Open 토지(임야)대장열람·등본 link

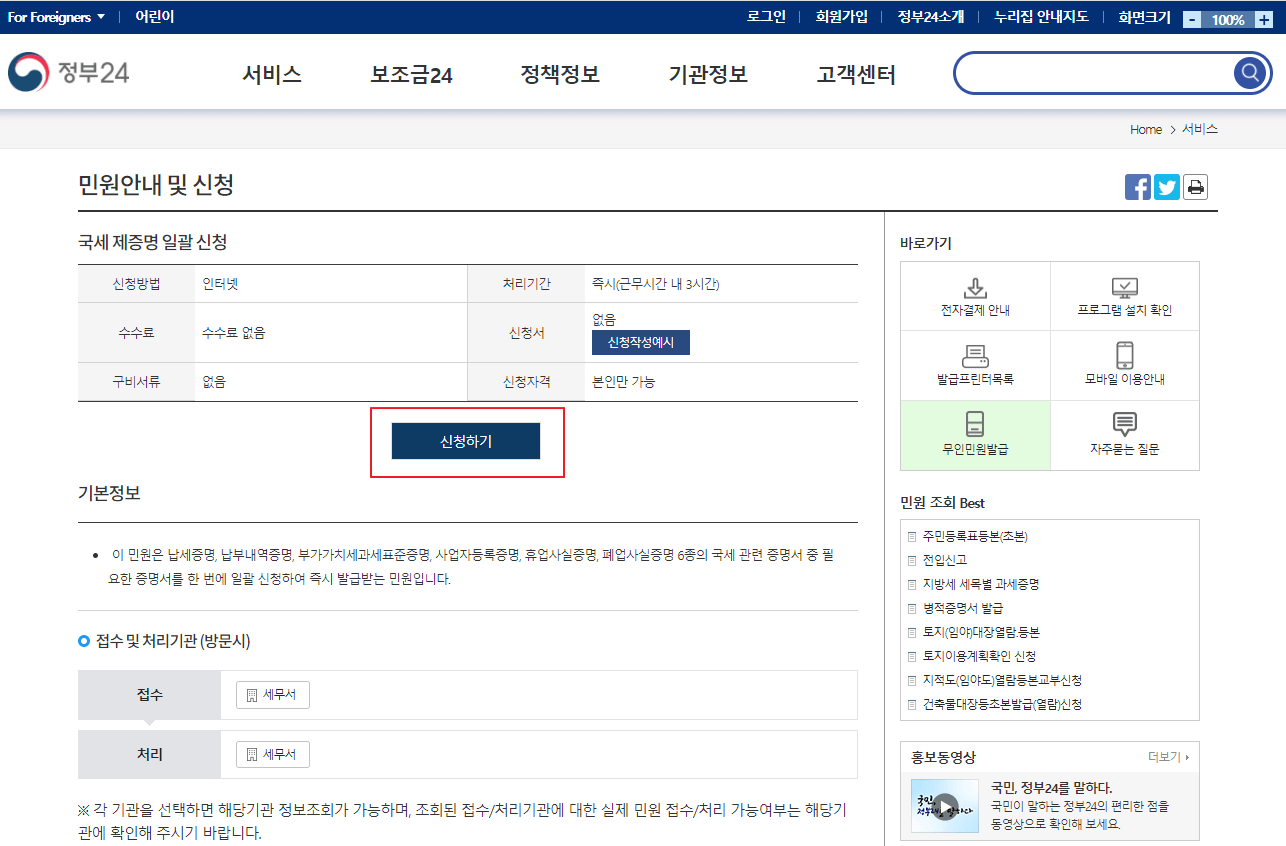(x=981, y=632)
